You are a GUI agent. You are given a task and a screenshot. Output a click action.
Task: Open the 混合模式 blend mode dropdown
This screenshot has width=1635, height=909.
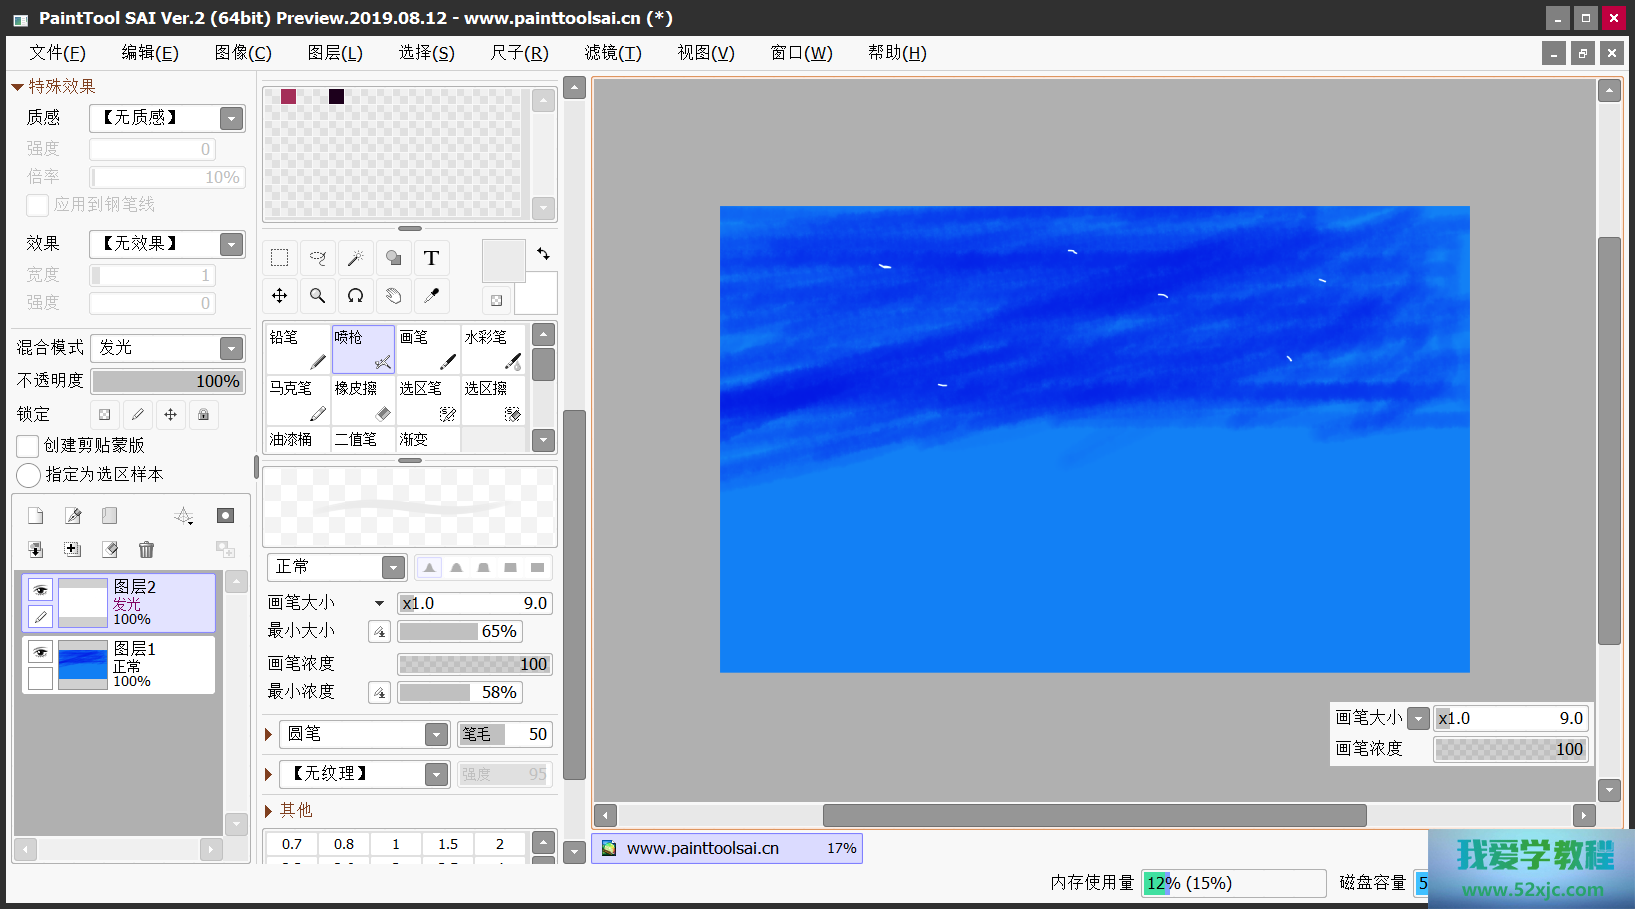(231, 348)
